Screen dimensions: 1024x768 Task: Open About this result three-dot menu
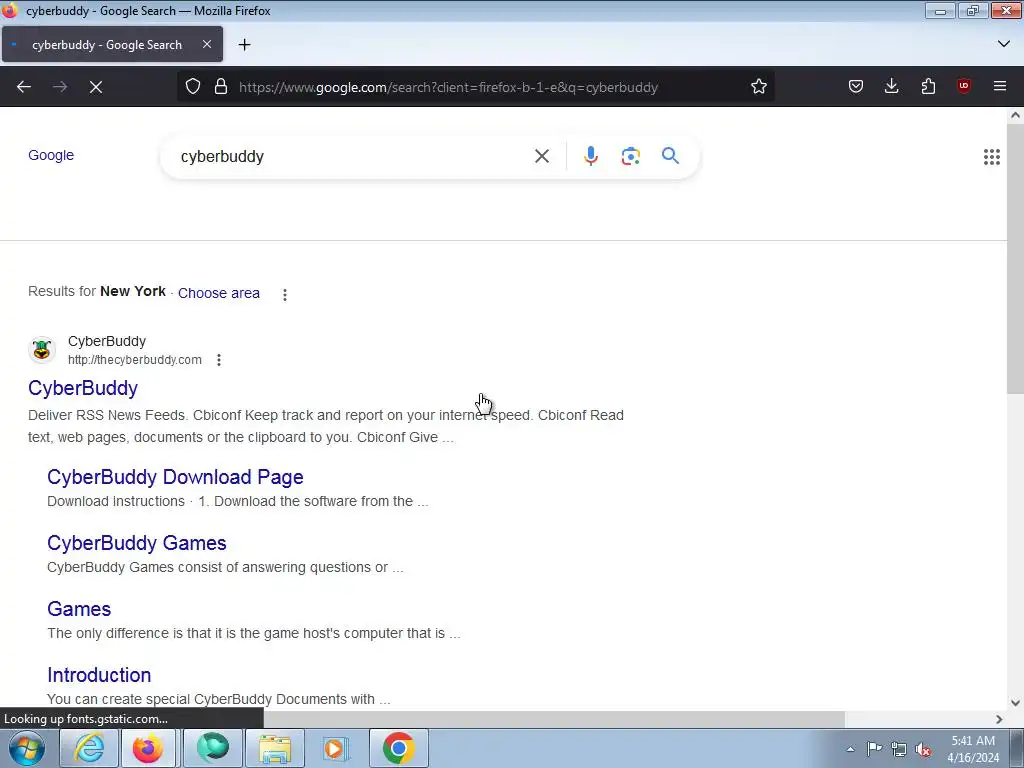219,360
